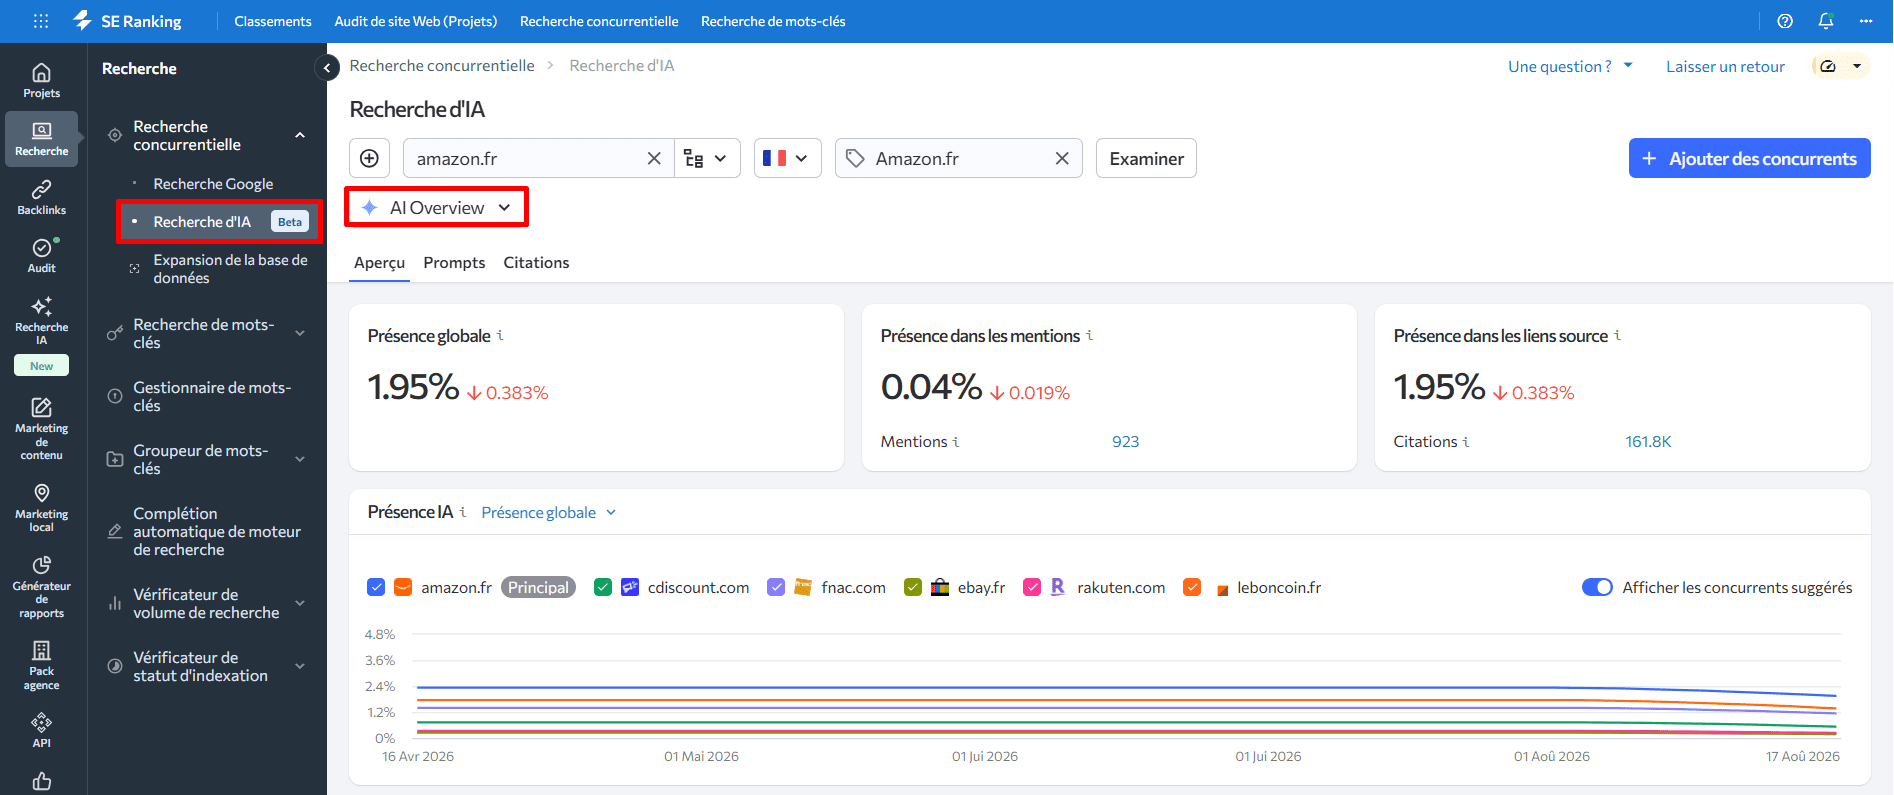Click the Examiner button
Image resolution: width=1894 pixels, height=795 pixels.
tap(1146, 158)
